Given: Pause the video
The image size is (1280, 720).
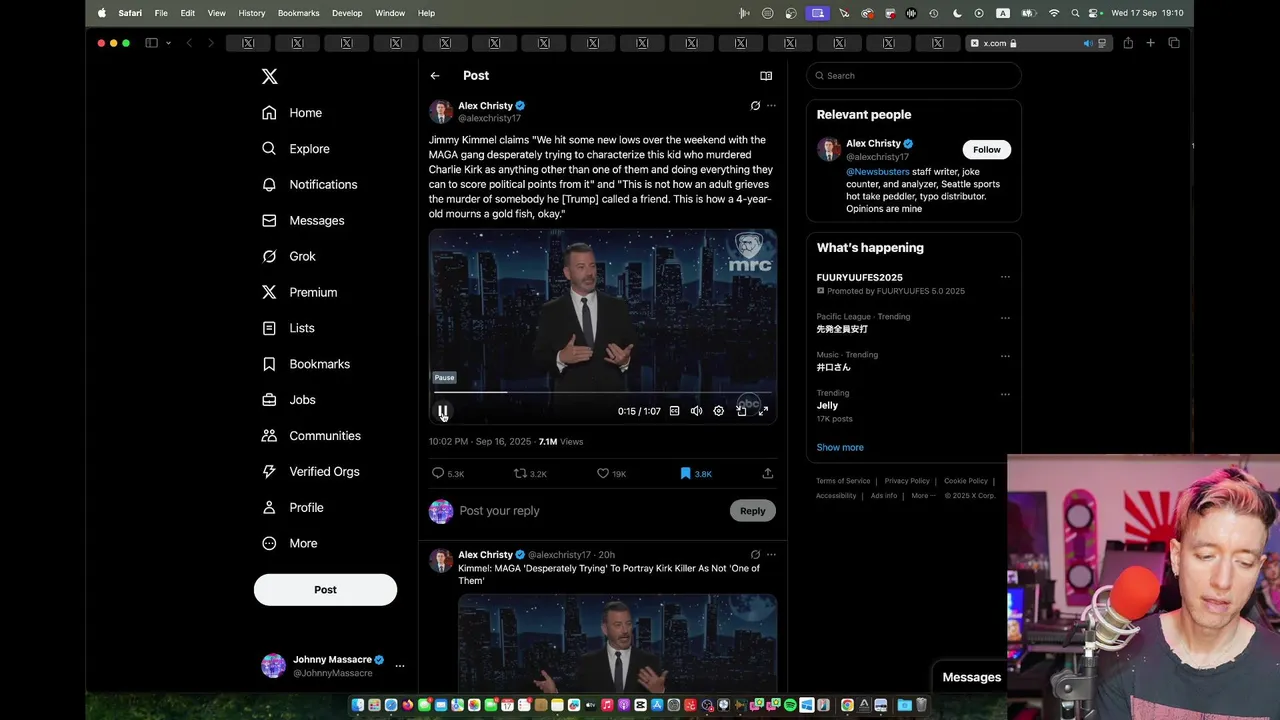Looking at the screenshot, I should (x=443, y=411).
